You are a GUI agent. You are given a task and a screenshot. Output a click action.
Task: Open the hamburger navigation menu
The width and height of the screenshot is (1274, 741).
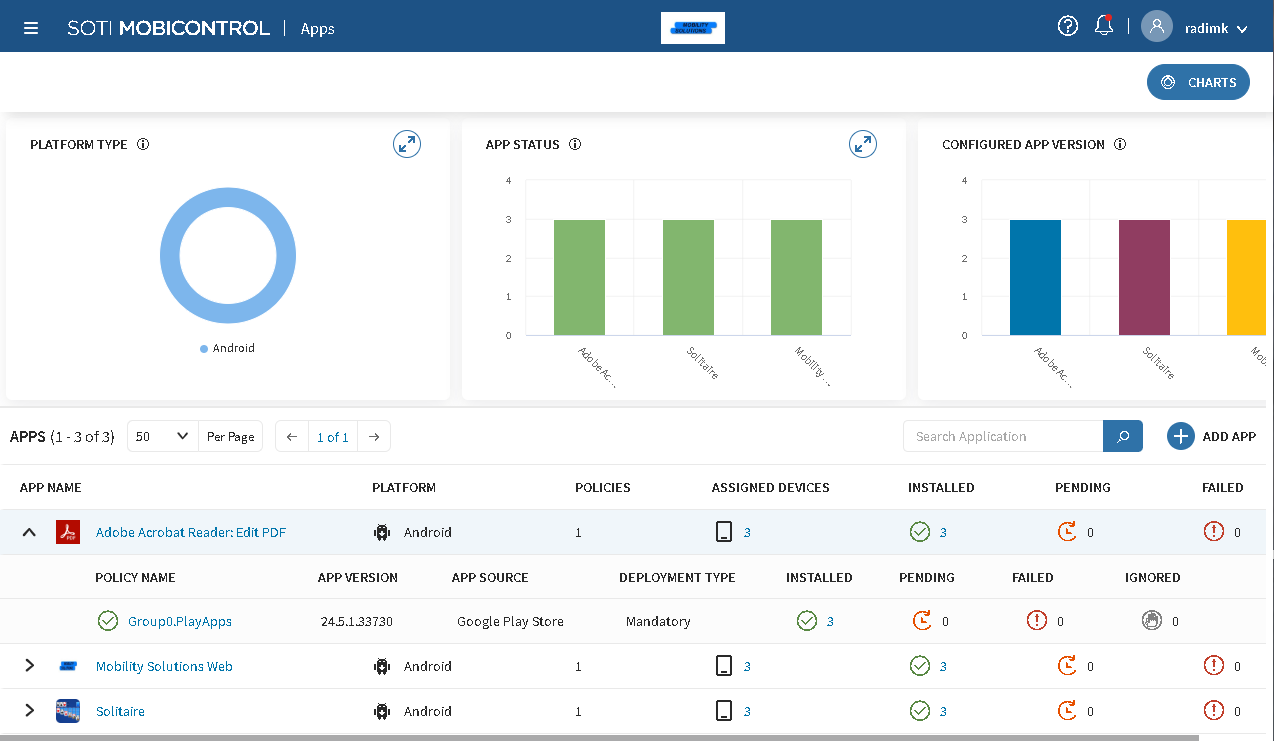31,28
